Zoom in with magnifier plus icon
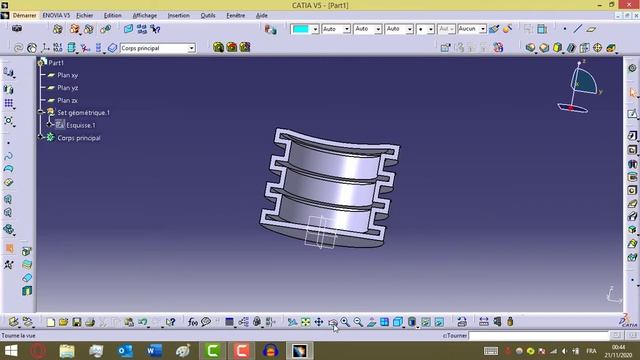 (345, 322)
